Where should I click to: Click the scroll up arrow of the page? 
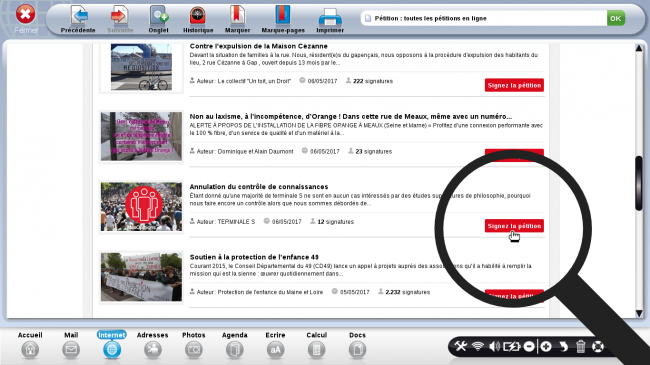pyautogui.click(x=639, y=48)
